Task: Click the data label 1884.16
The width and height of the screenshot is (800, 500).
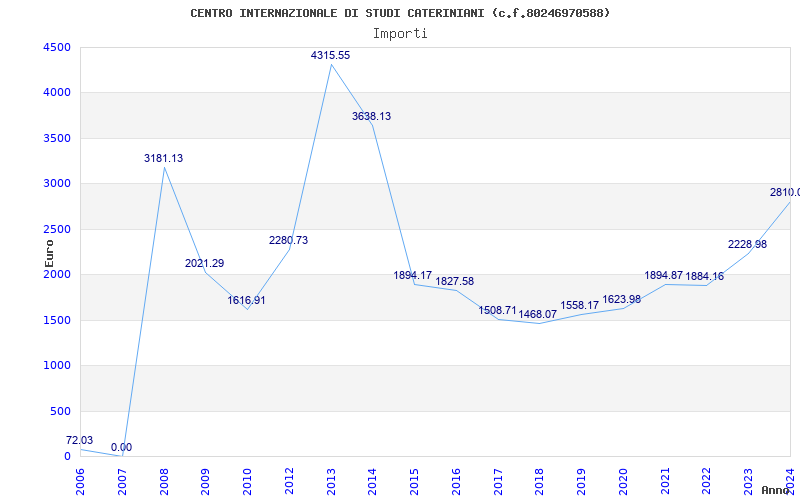Action: pyautogui.click(x=705, y=277)
